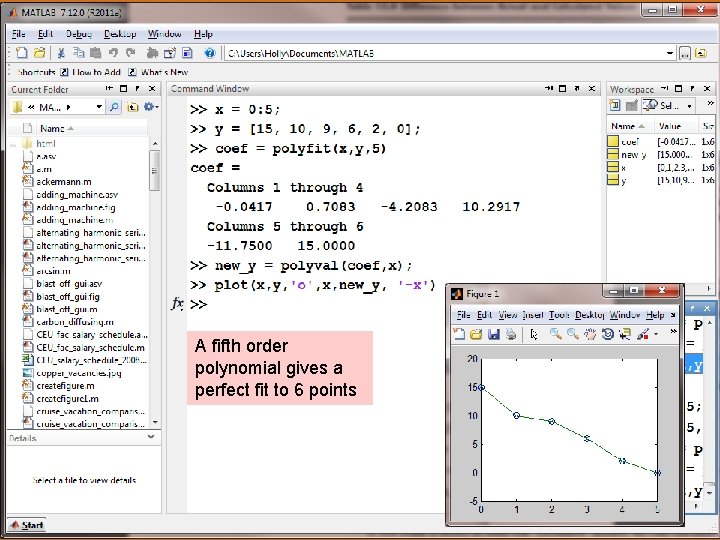Select the Zoom In magnifier in Figure 1
The width and height of the screenshot is (720, 540).
556,334
